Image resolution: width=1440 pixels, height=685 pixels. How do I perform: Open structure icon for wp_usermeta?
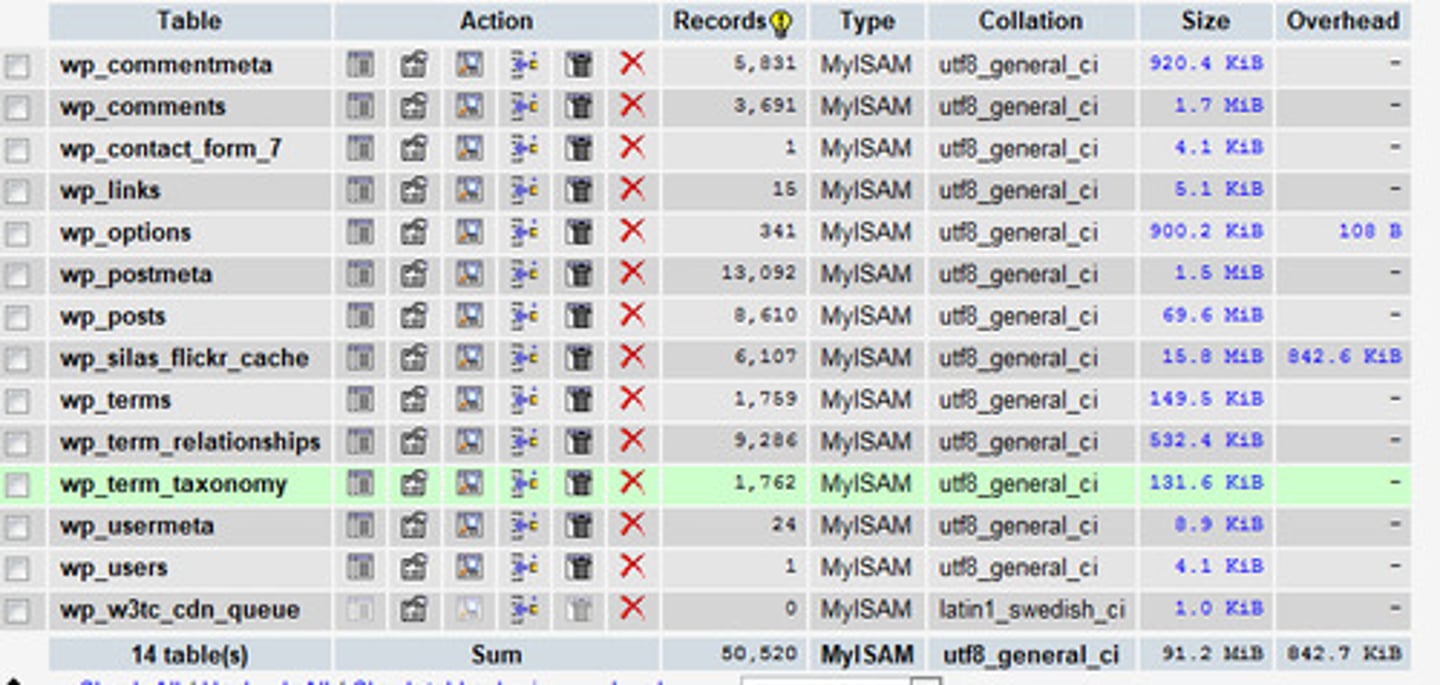[414, 526]
